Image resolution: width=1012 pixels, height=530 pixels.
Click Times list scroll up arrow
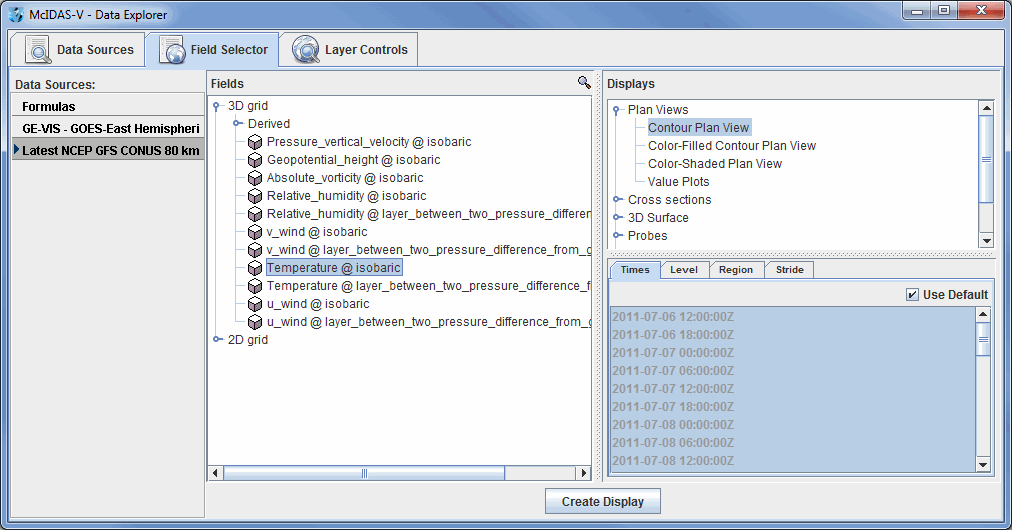[983, 315]
